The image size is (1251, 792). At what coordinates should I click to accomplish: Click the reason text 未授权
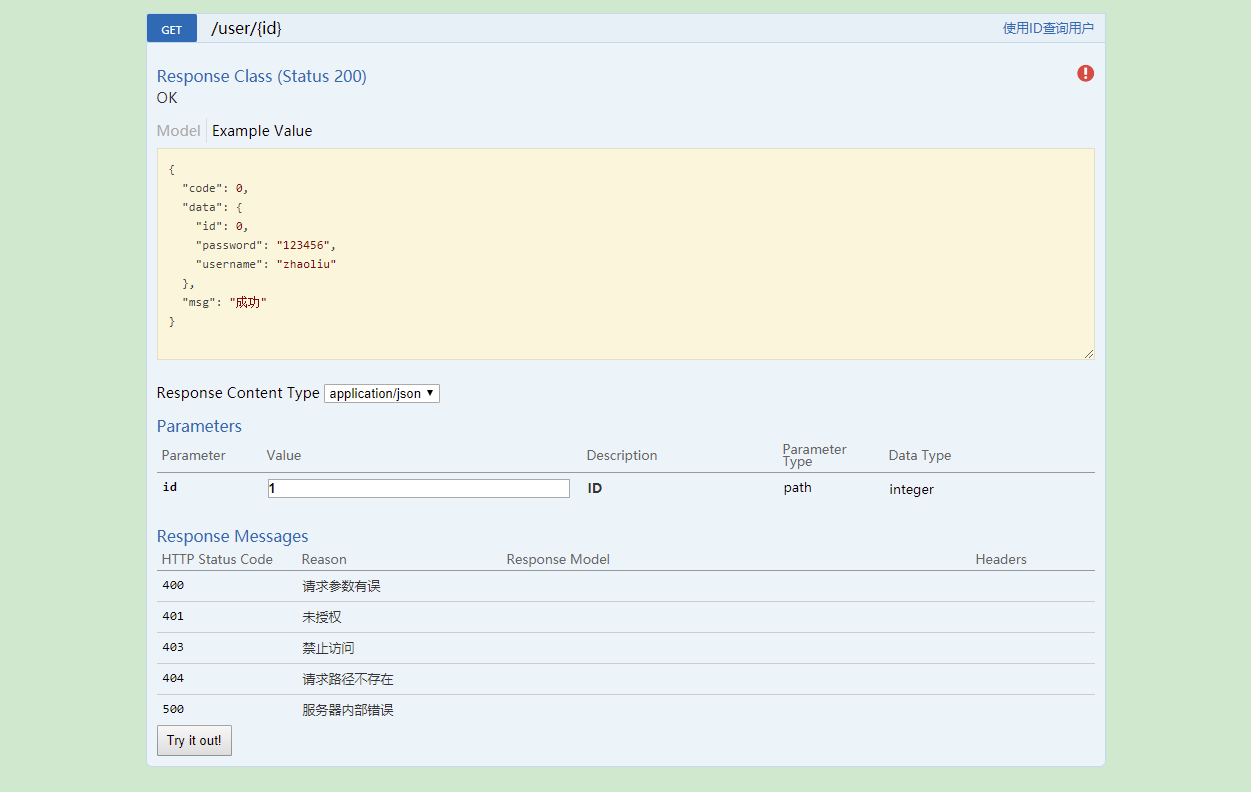(x=321, y=617)
